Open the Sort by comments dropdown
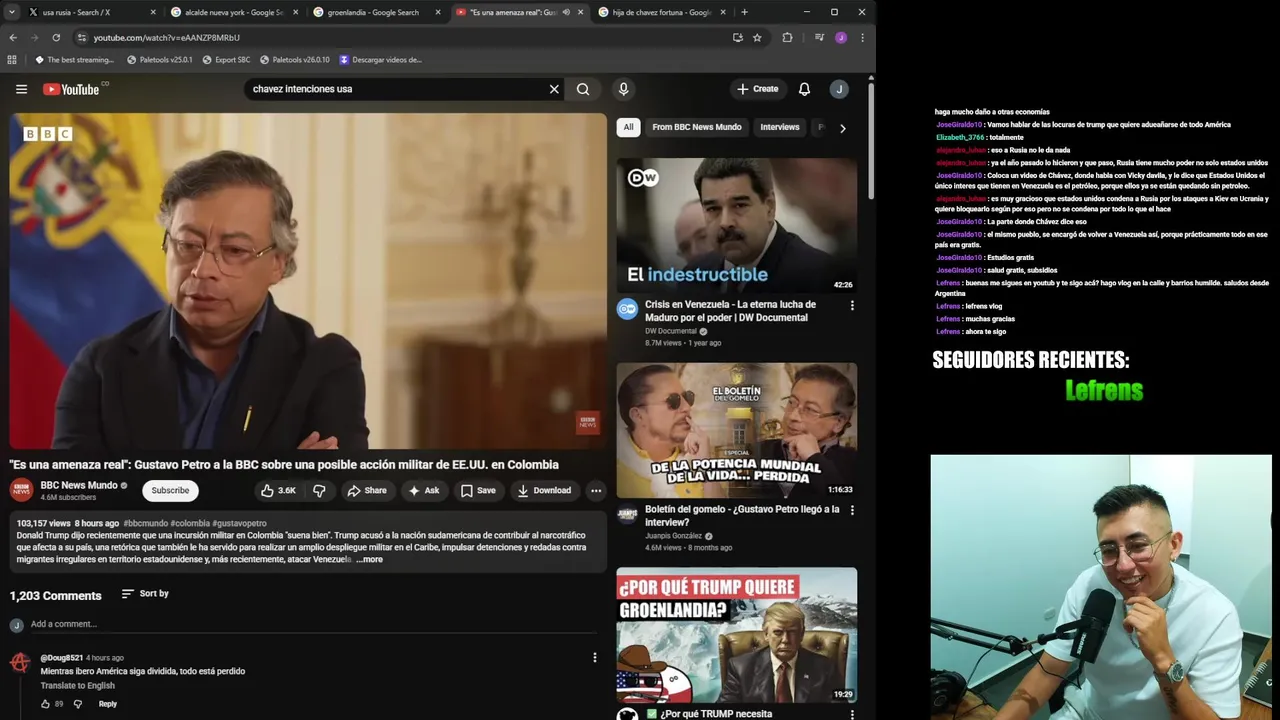The image size is (1280, 720). click(145, 593)
